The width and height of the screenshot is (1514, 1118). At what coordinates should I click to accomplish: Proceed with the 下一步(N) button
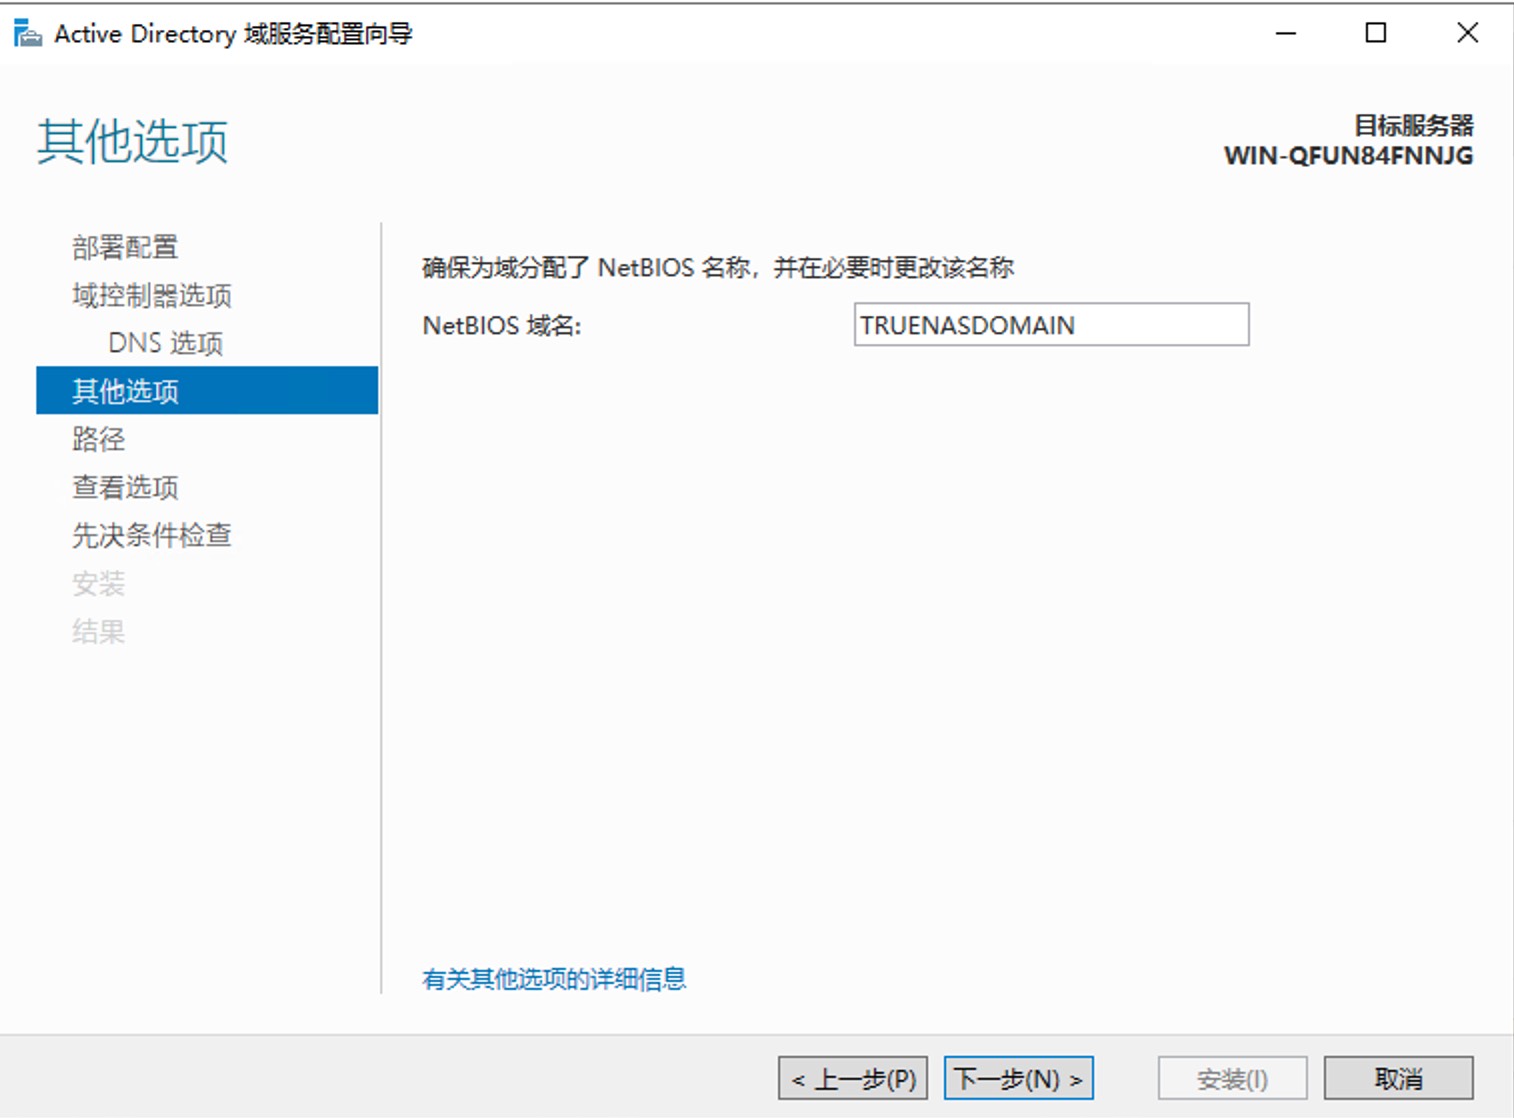click(x=1018, y=1078)
